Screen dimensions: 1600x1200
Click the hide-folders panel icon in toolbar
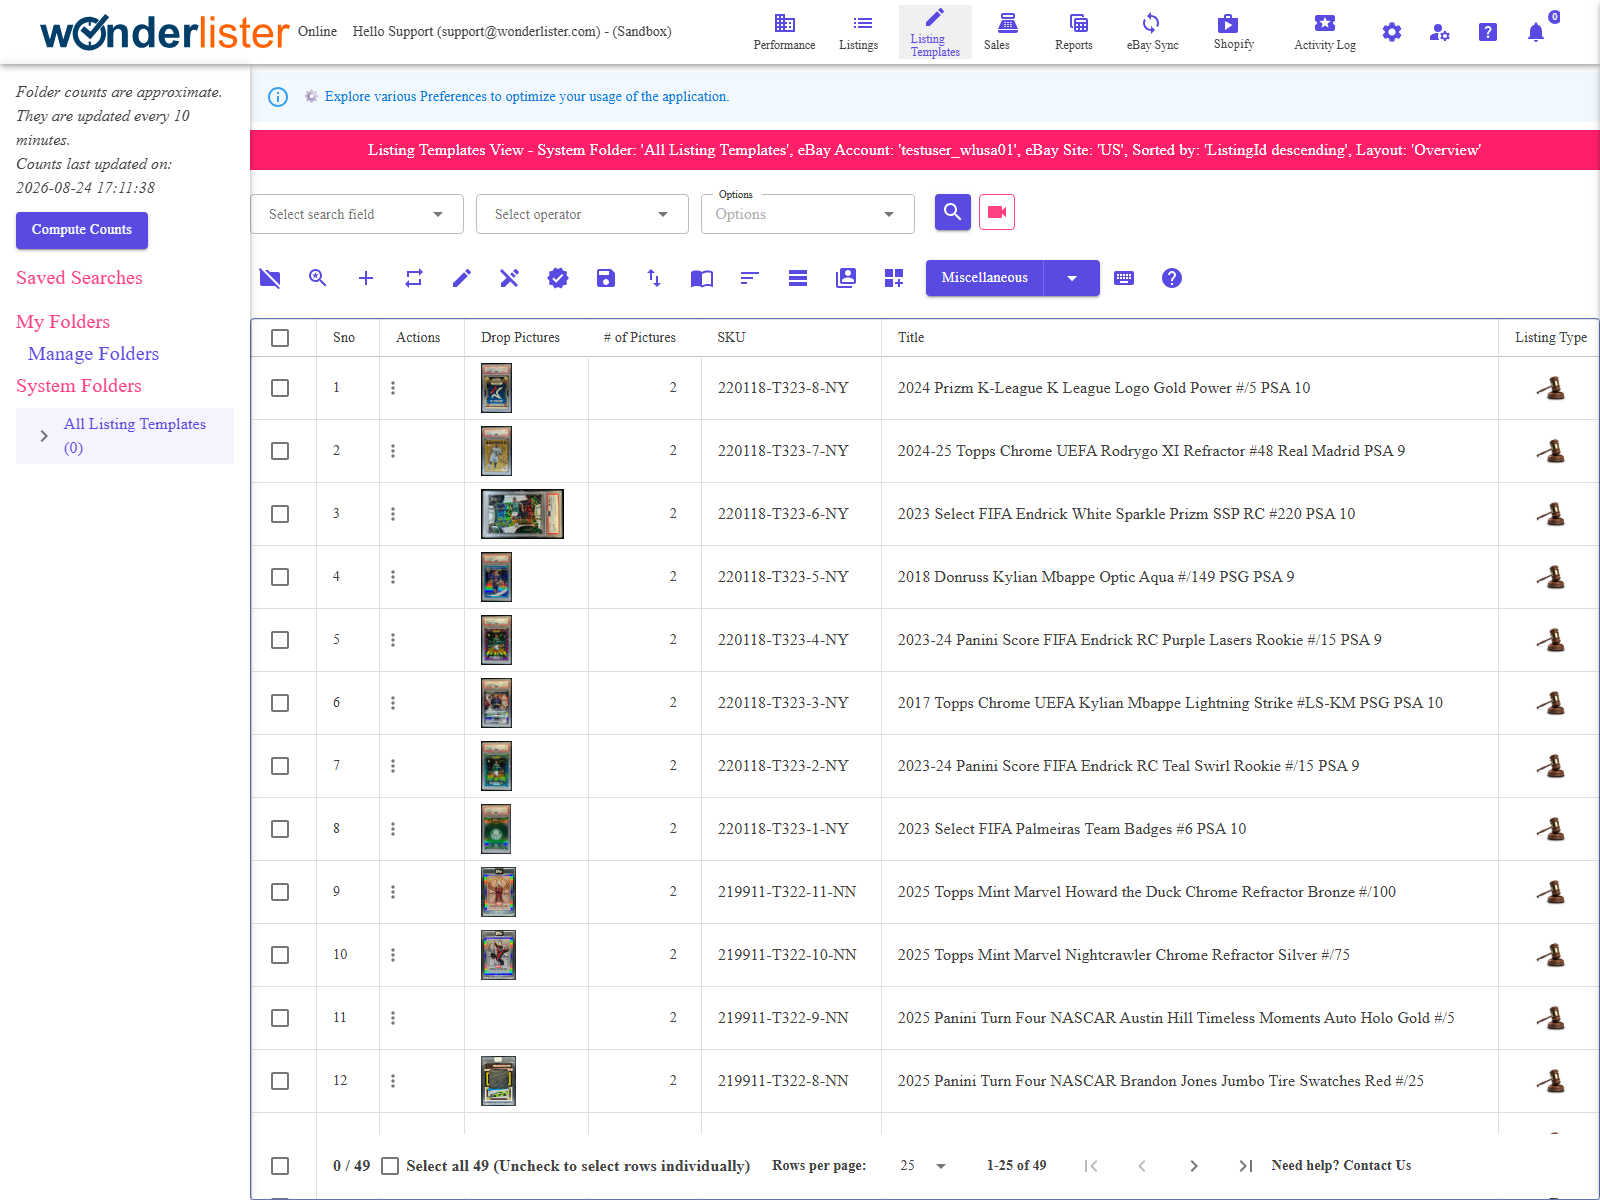tap(270, 278)
